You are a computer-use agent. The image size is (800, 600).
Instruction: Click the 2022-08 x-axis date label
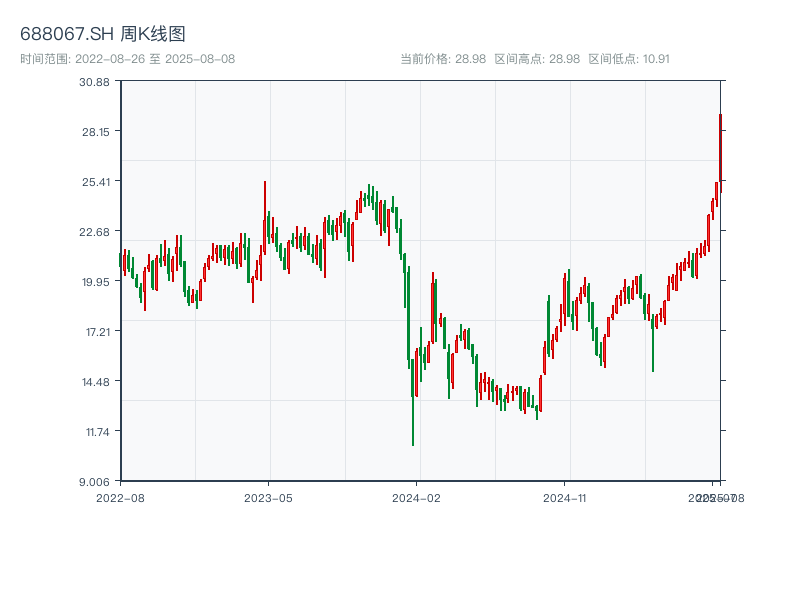(120, 497)
